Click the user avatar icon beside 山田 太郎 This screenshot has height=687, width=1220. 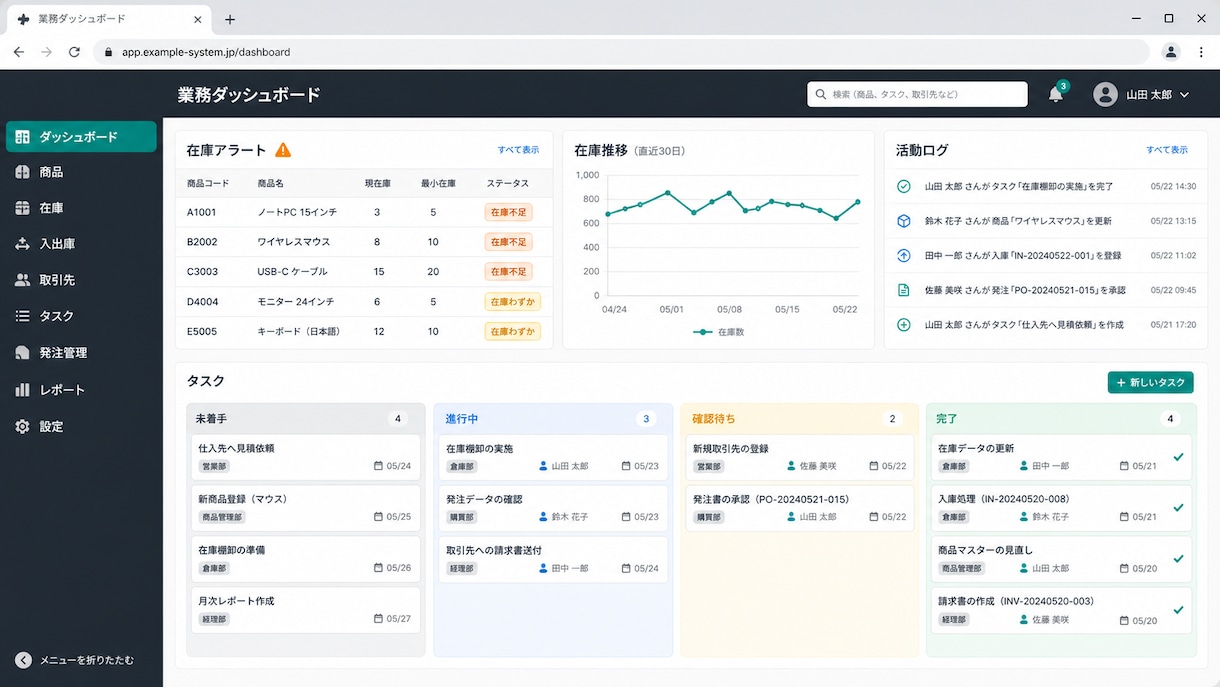(x=1105, y=94)
